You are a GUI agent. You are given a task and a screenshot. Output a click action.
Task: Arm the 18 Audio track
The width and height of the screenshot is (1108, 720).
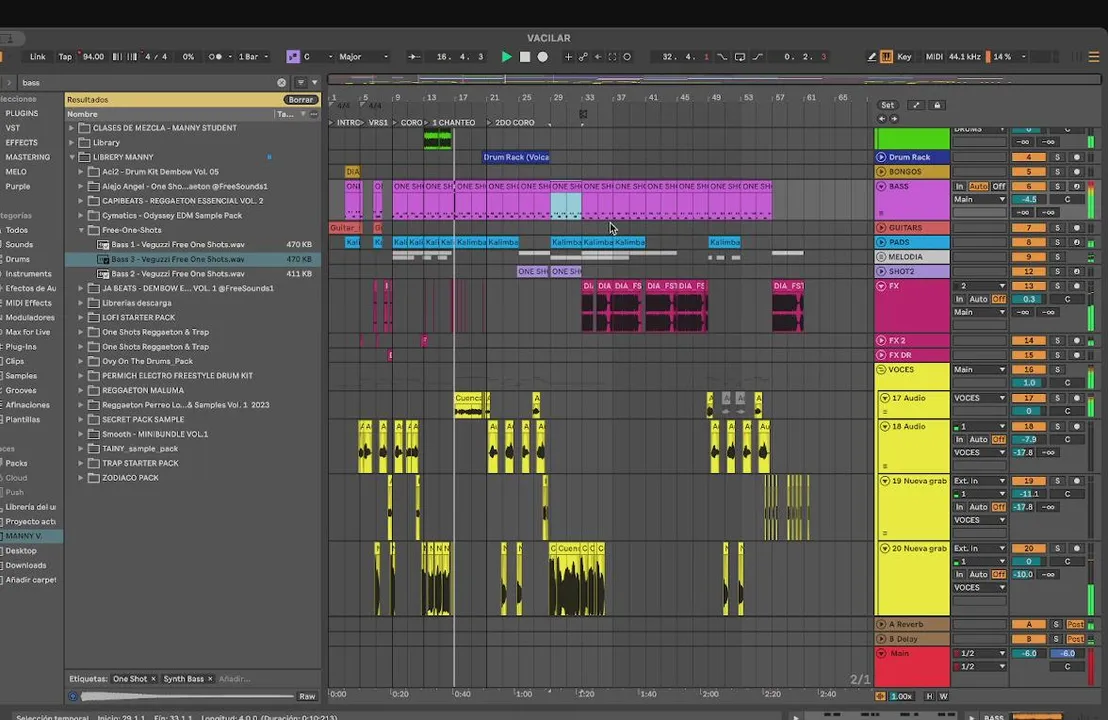[x=1077, y=426]
